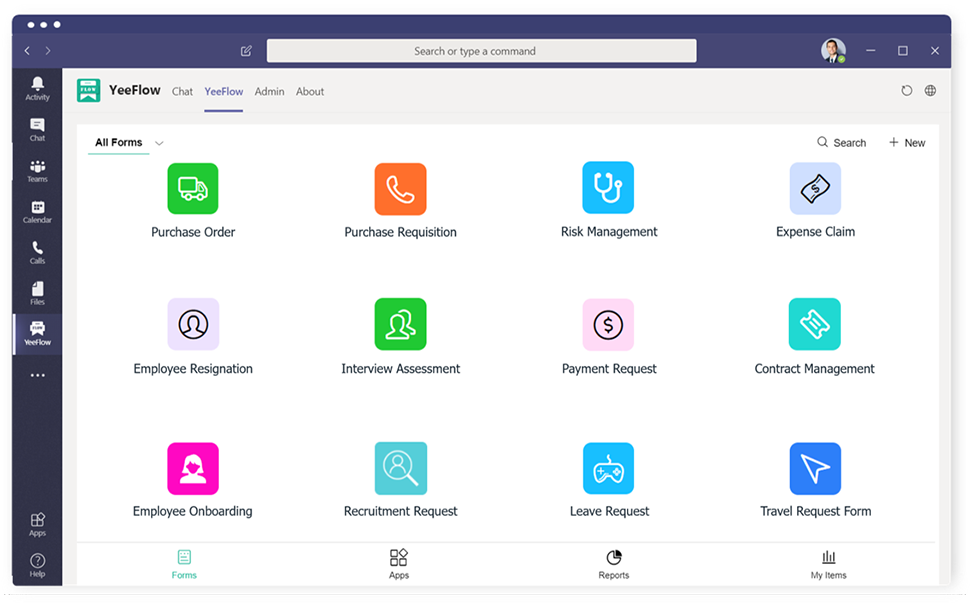This screenshot has width=970, height=603.
Task: Click the Interview Assessment label
Action: click(x=400, y=369)
